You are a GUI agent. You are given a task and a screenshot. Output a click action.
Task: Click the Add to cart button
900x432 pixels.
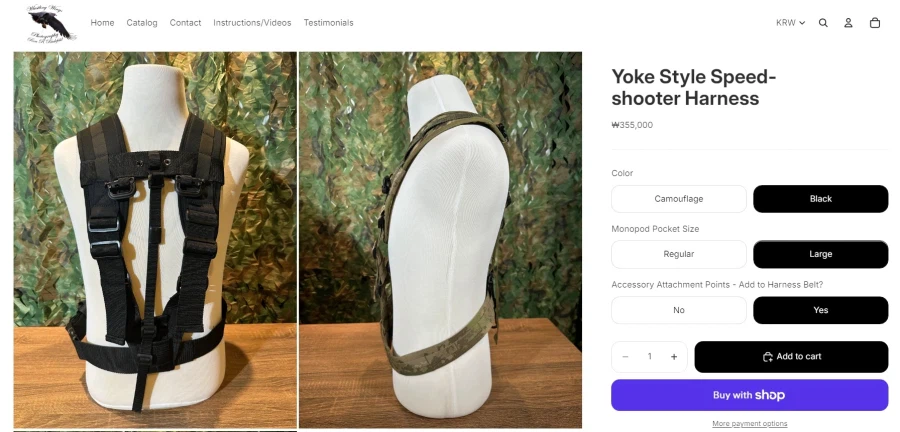click(791, 357)
